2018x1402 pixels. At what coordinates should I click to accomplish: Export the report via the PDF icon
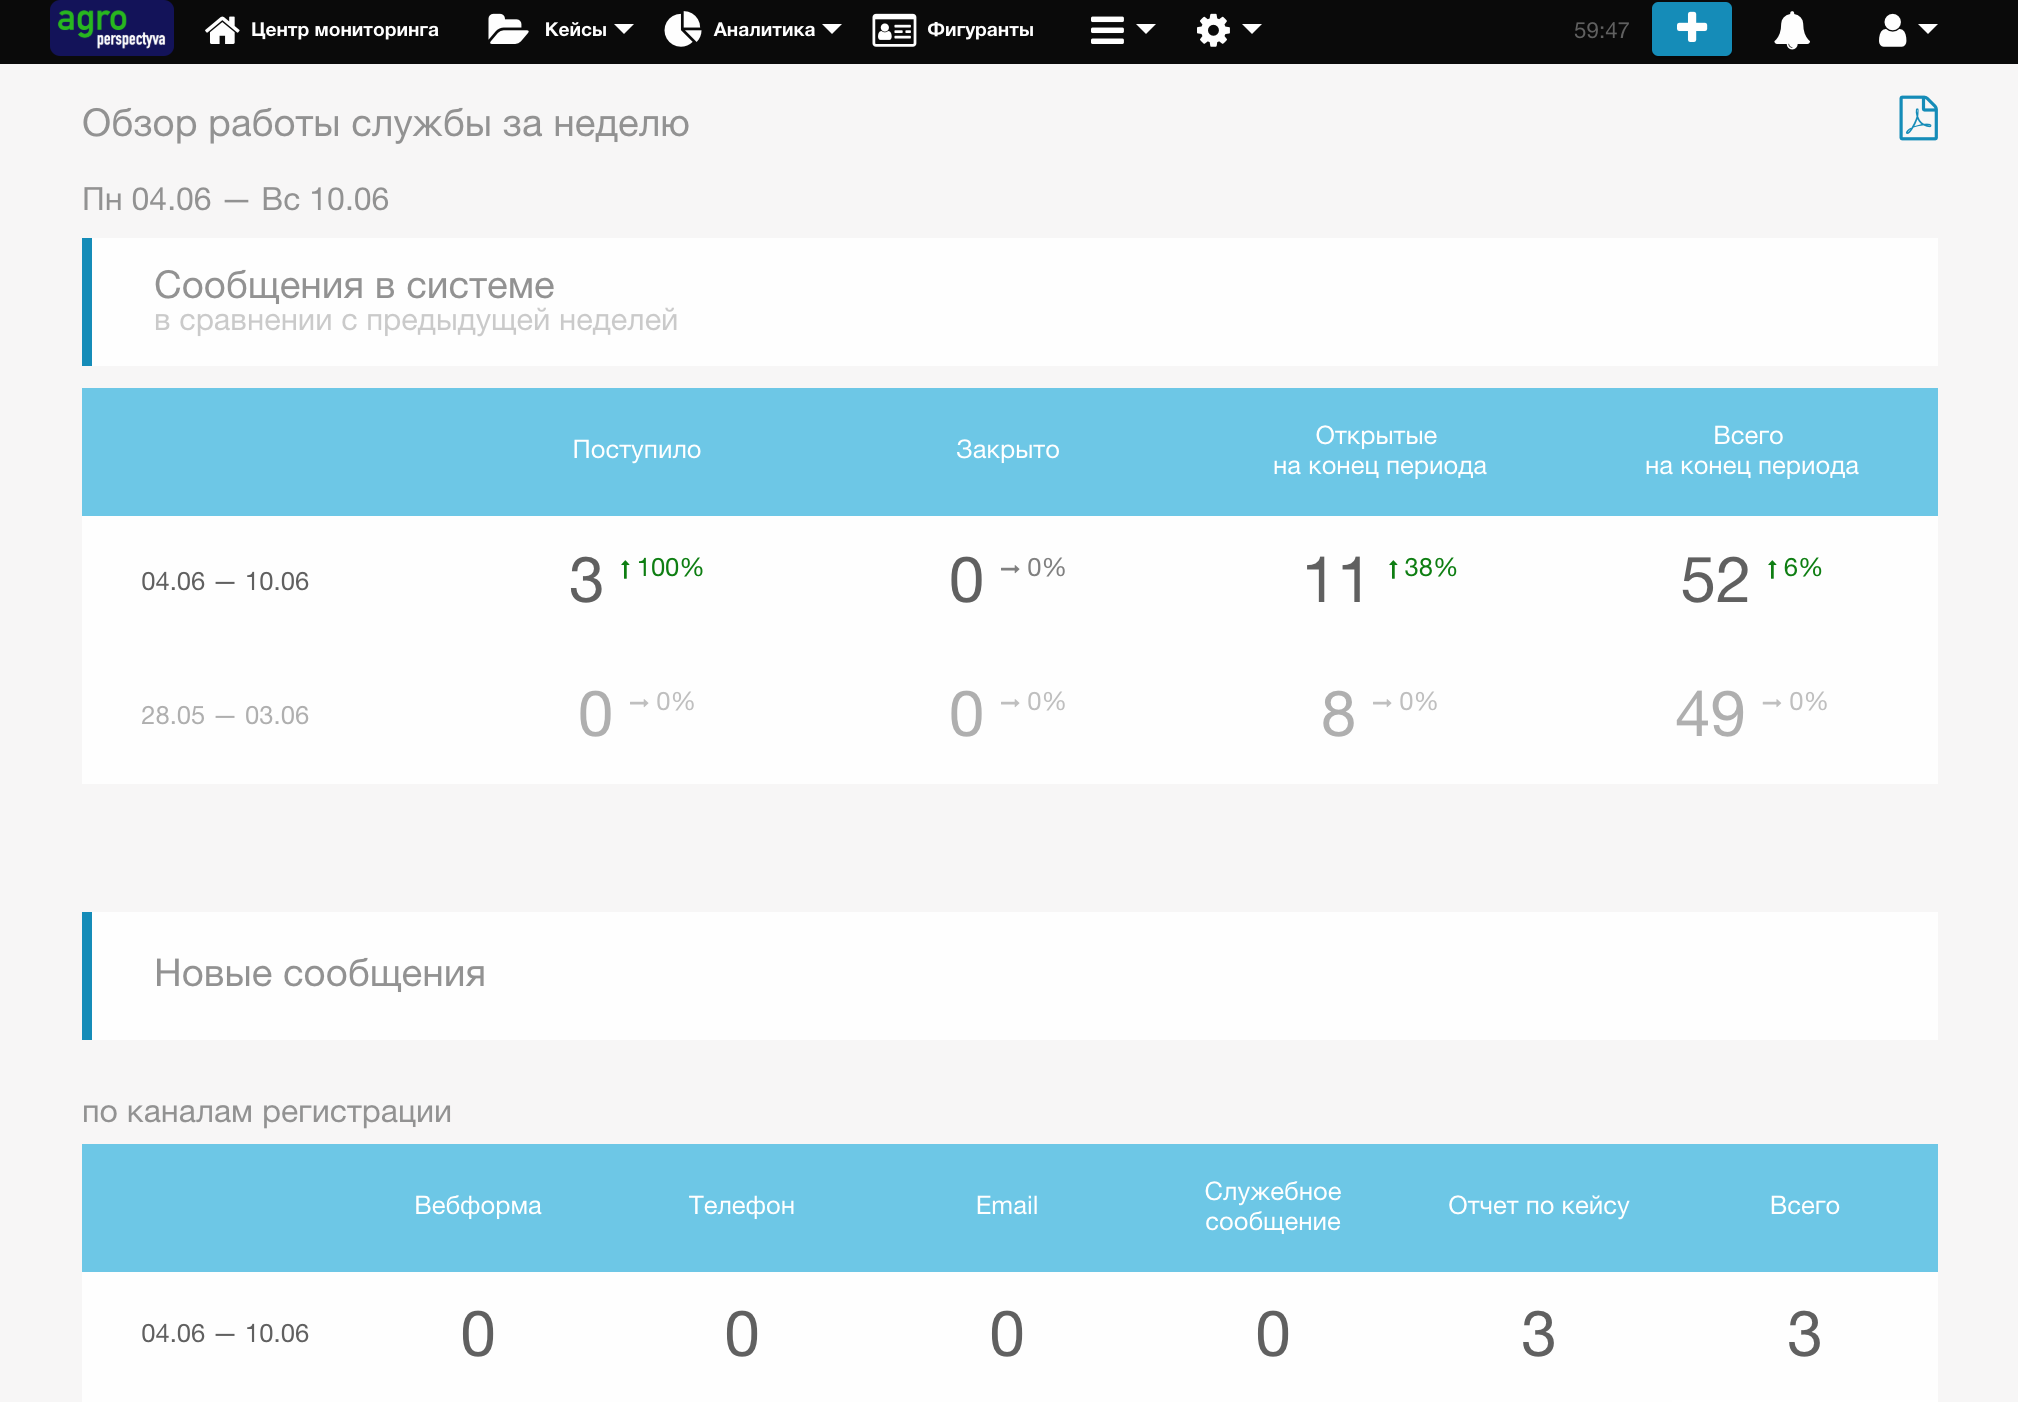tap(1917, 119)
